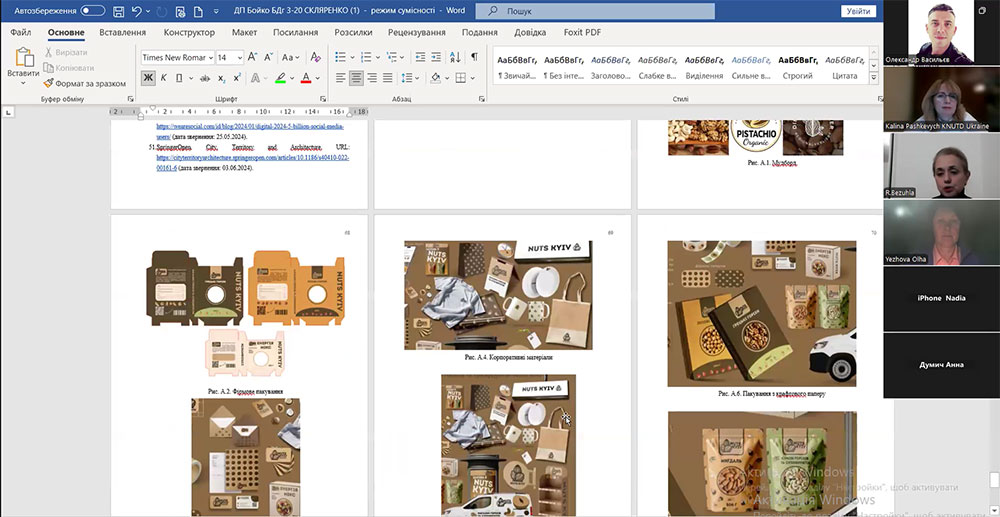Click the shading paint bucket color button
The image size is (1000, 517).
(436, 78)
